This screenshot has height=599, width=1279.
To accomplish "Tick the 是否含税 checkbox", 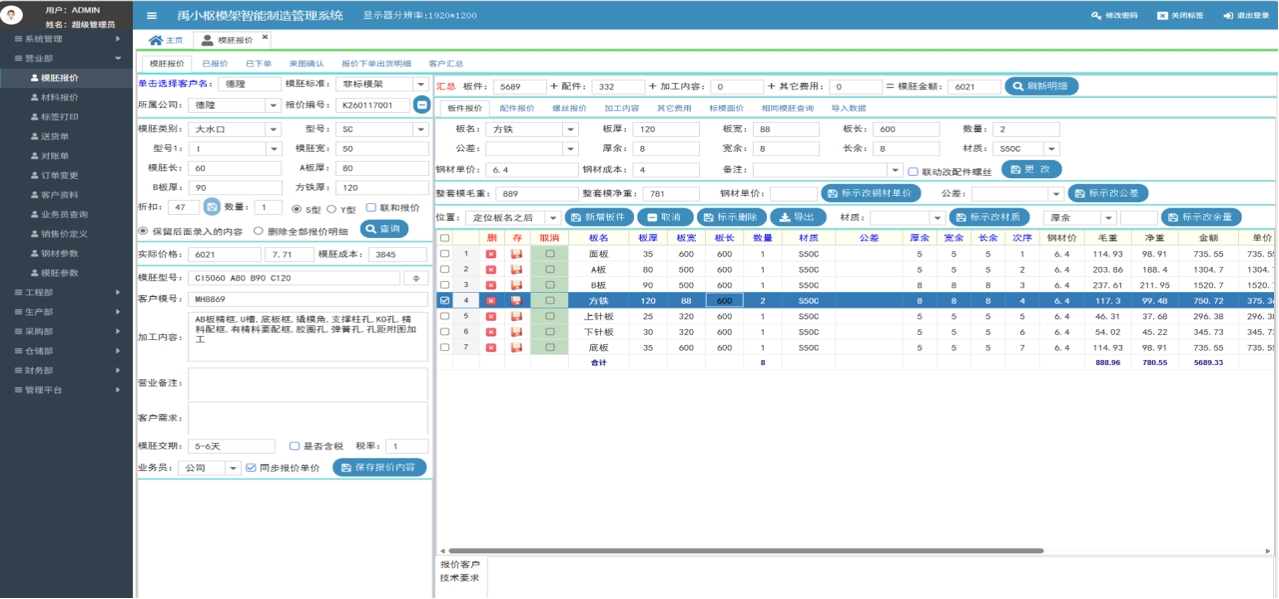I will pos(294,446).
